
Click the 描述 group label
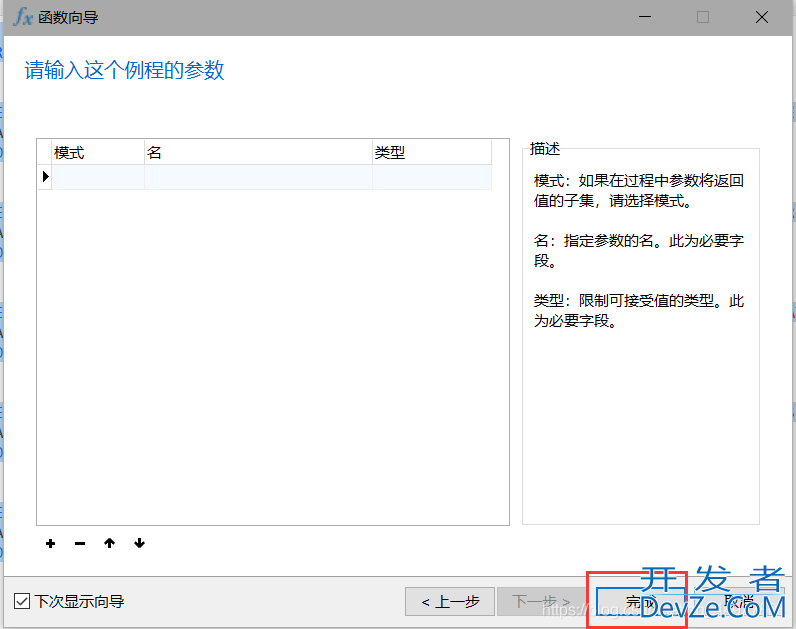click(x=545, y=149)
